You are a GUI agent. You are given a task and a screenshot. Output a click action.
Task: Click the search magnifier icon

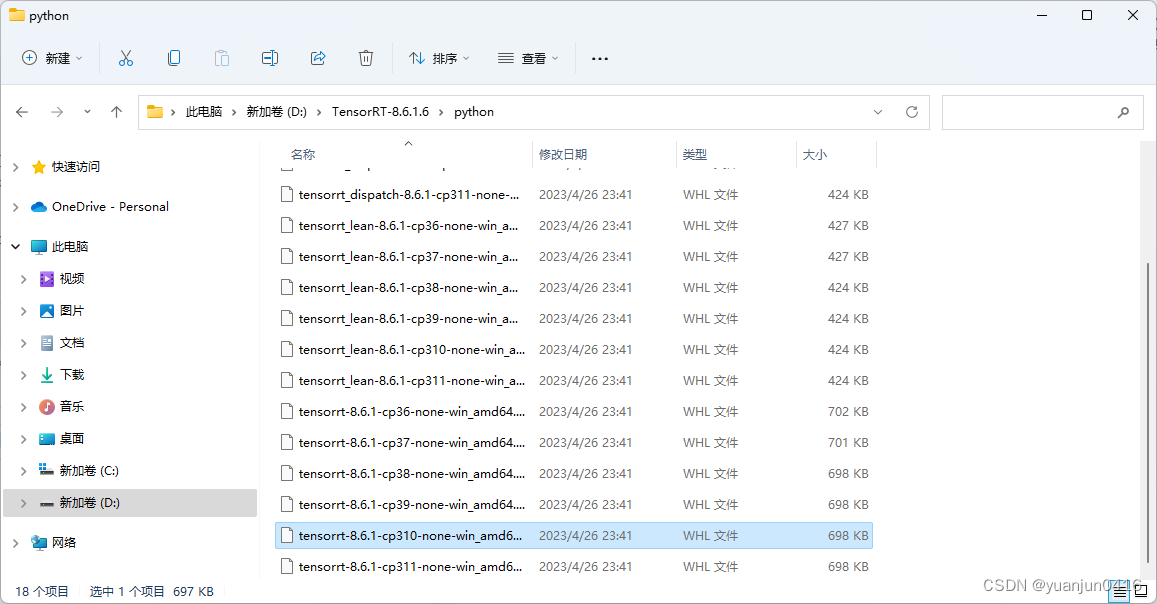(x=1123, y=112)
